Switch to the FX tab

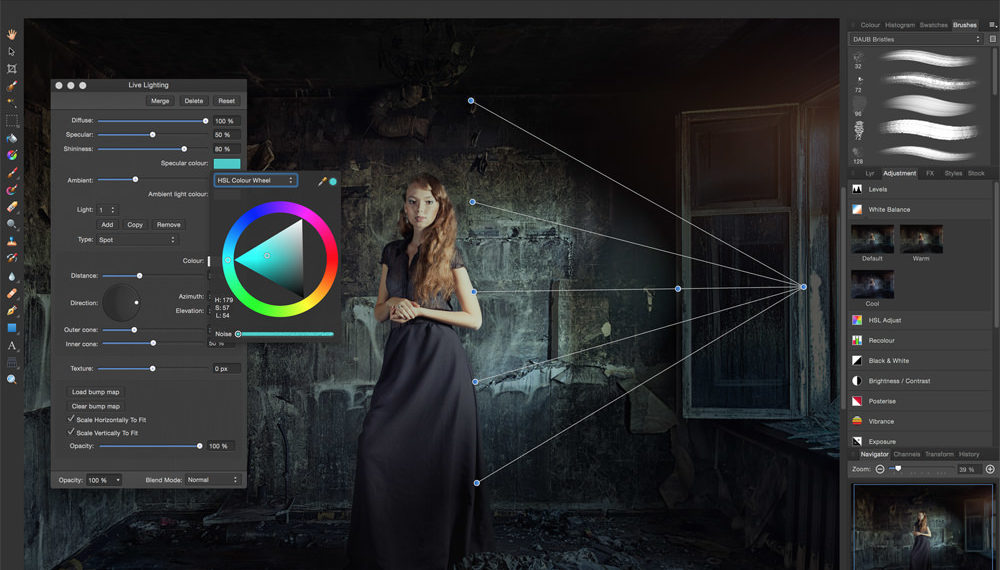[x=930, y=173]
